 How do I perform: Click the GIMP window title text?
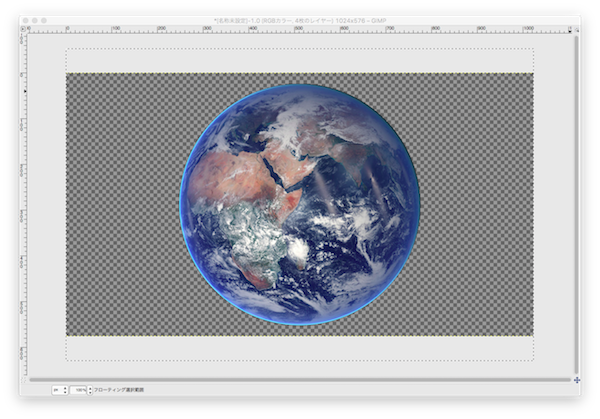[x=300, y=21]
